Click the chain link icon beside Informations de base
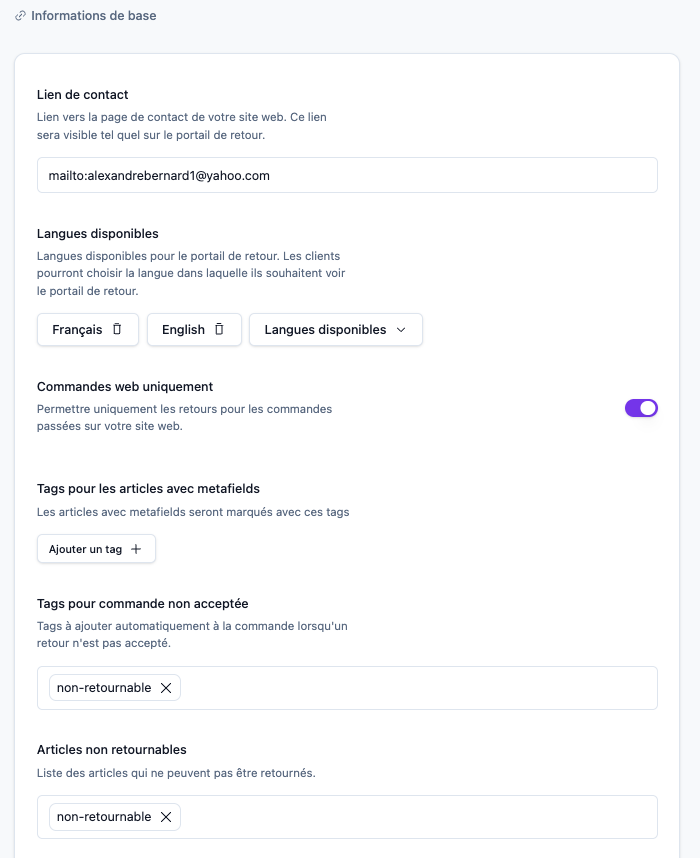 pyautogui.click(x=20, y=16)
